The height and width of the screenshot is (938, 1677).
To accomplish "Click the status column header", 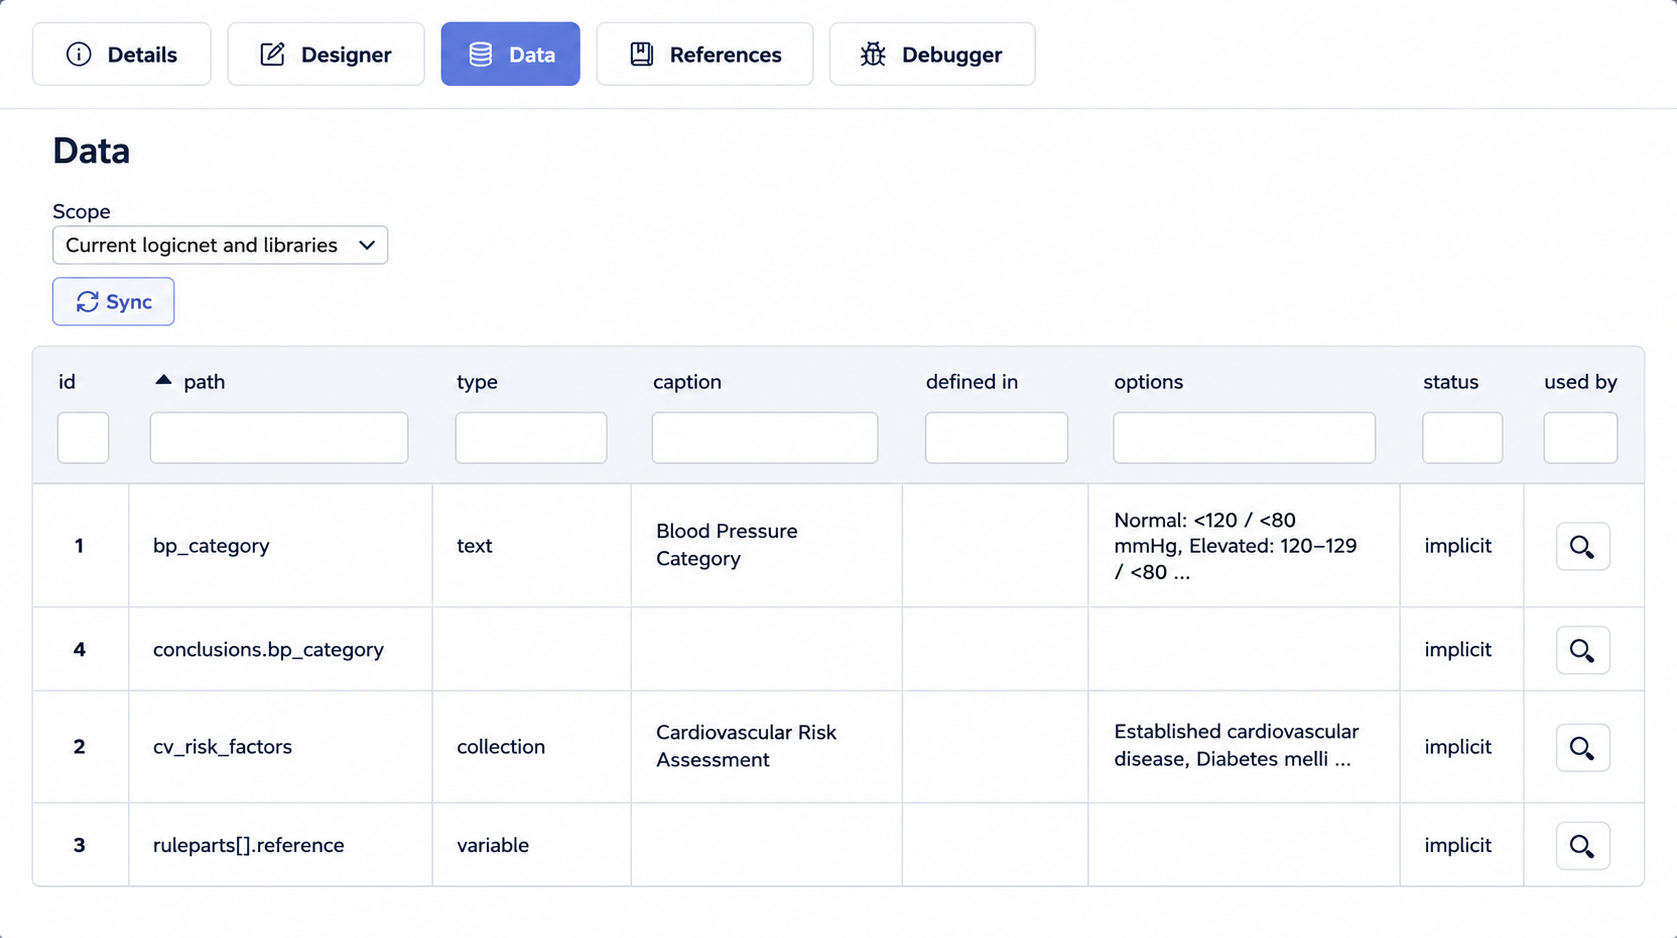I will (1450, 382).
